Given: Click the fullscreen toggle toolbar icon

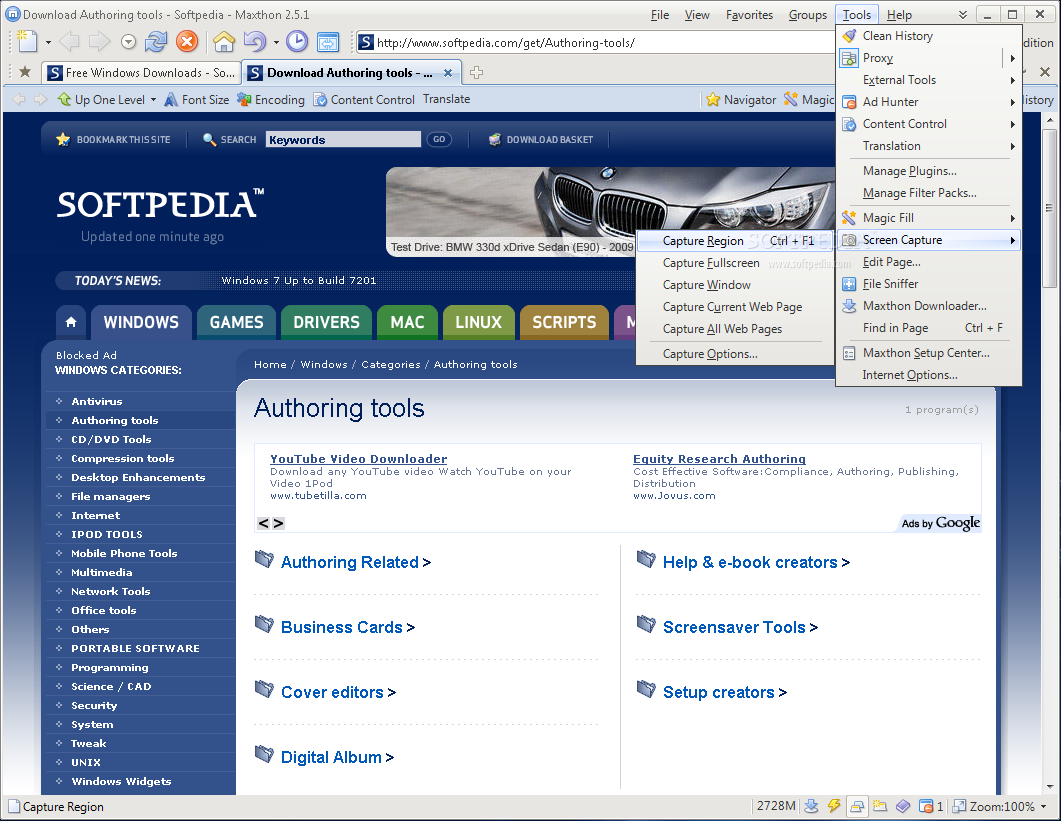Looking at the screenshot, I should coord(328,42).
